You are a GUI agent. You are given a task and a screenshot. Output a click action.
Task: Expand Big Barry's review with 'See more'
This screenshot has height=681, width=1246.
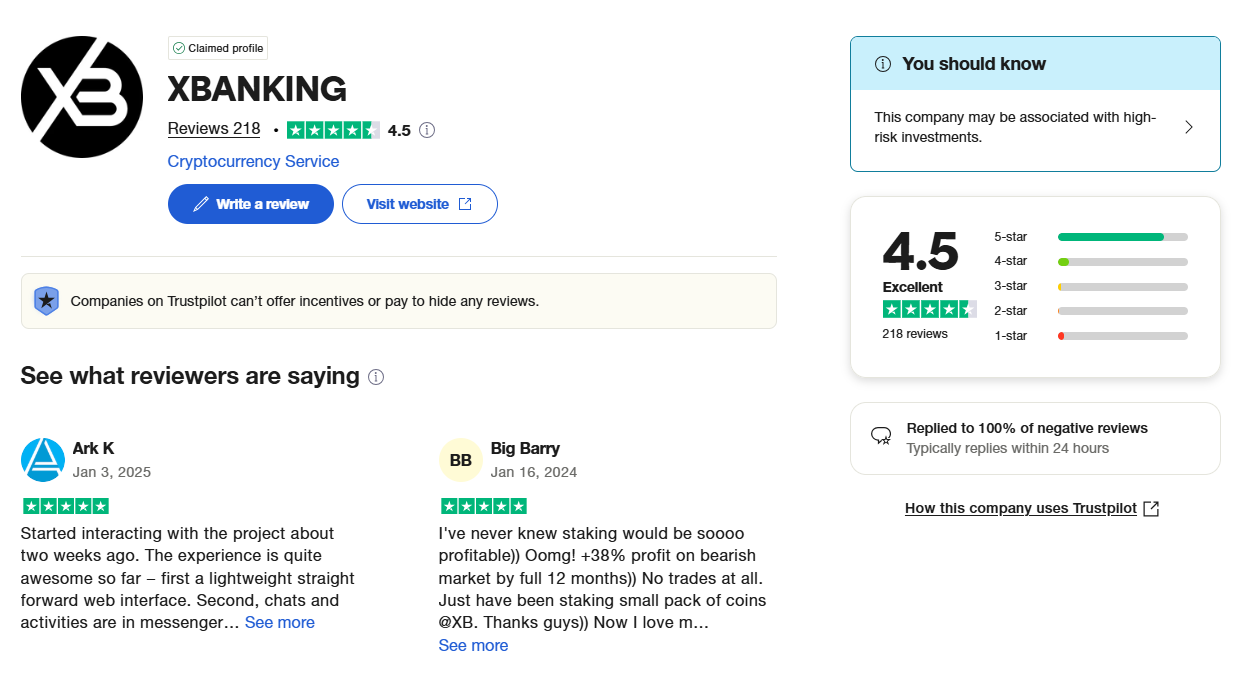[473, 645]
